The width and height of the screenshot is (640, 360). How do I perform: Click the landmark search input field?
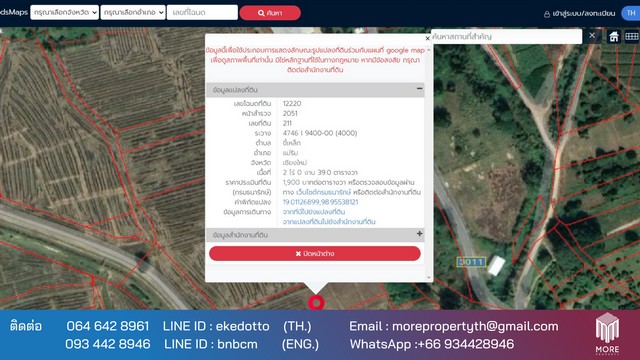[x=507, y=36]
